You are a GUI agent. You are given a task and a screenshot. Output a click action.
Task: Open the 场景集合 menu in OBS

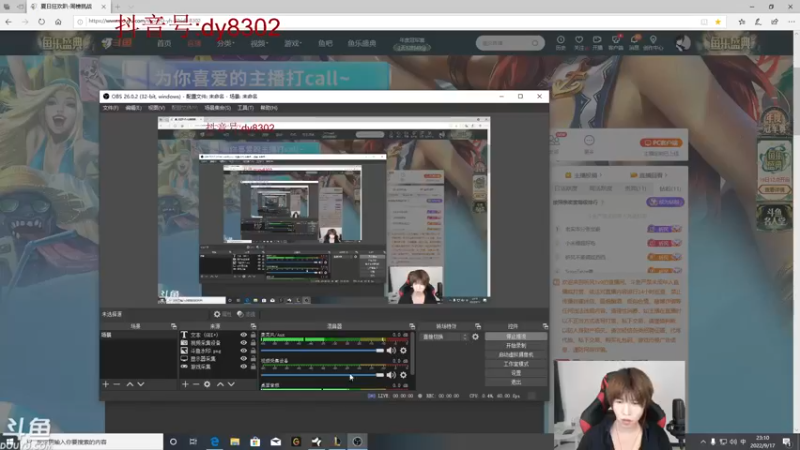[217, 108]
